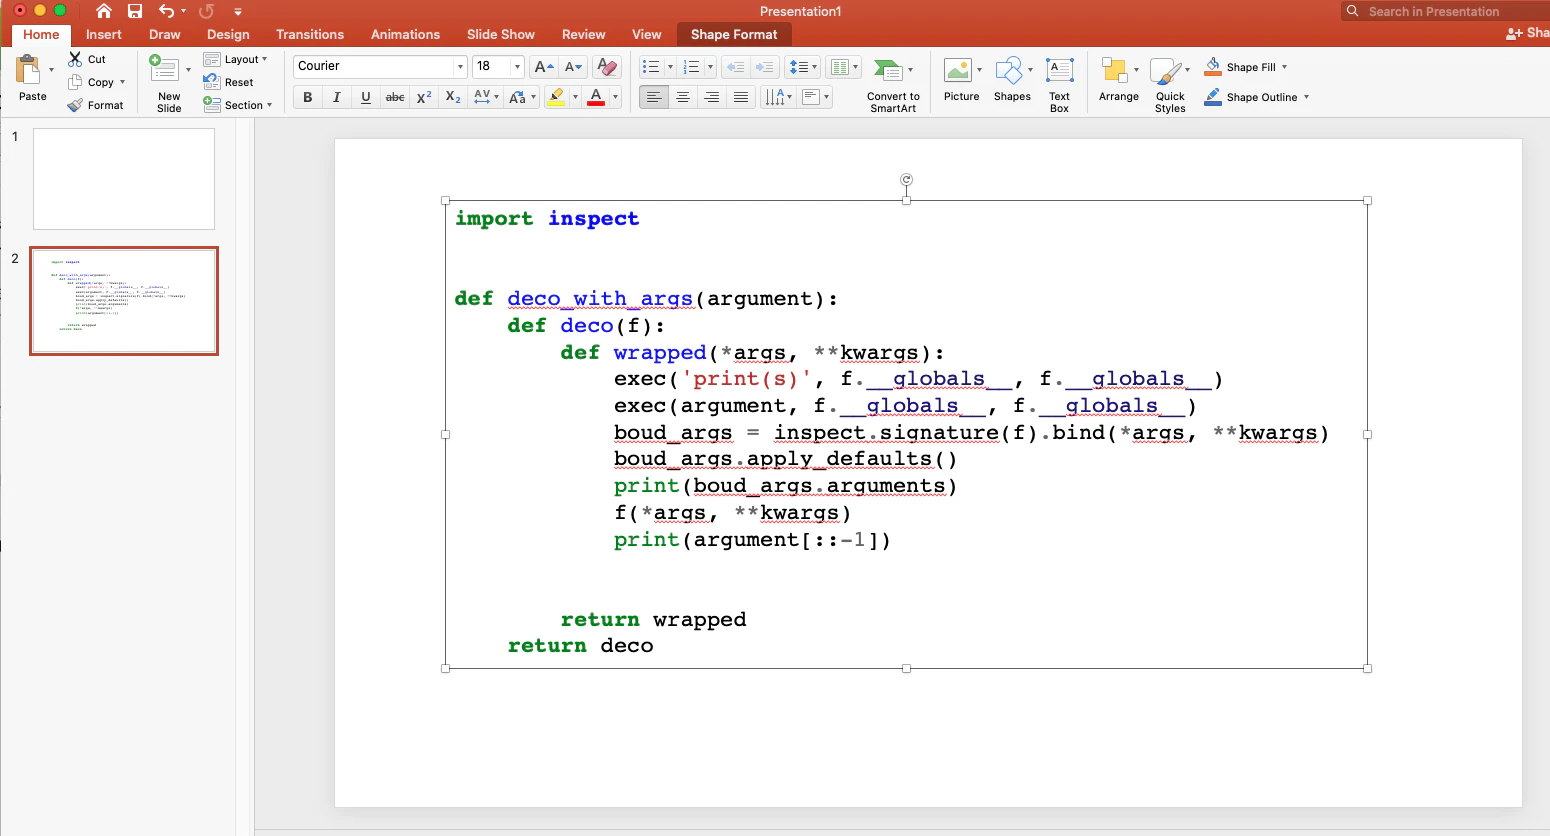
Task: Click the search magnifier icon
Action: coord(1353,11)
